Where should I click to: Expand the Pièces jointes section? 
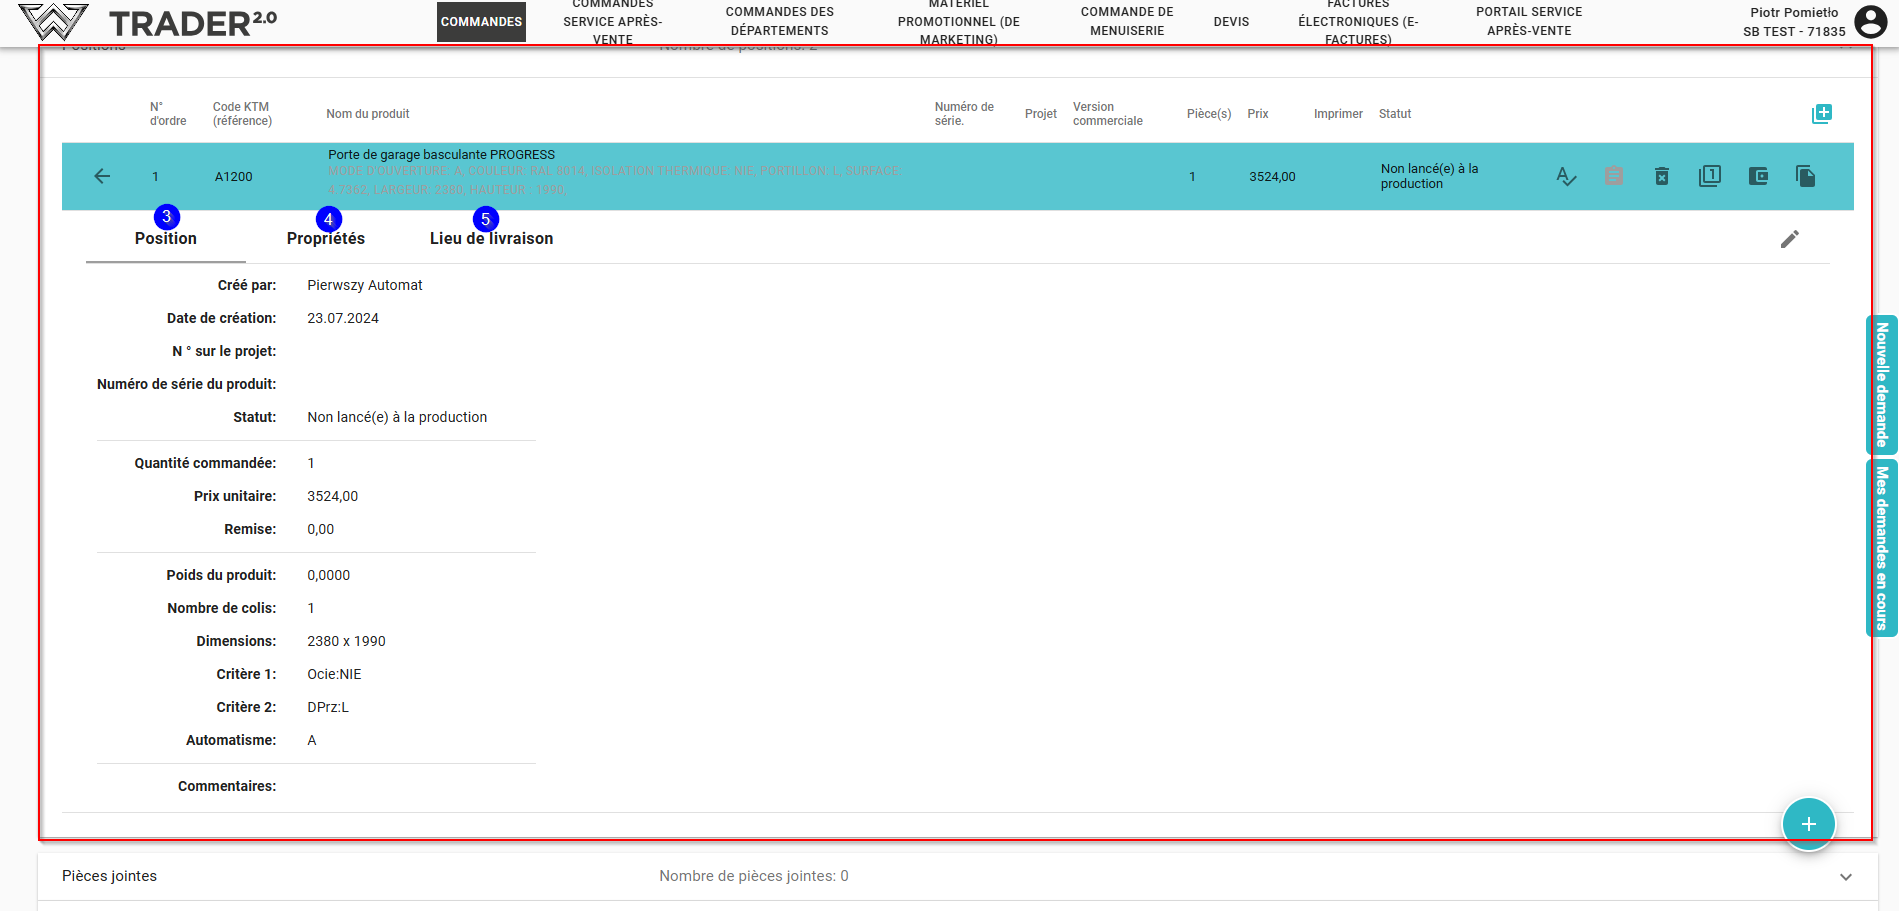click(1845, 877)
